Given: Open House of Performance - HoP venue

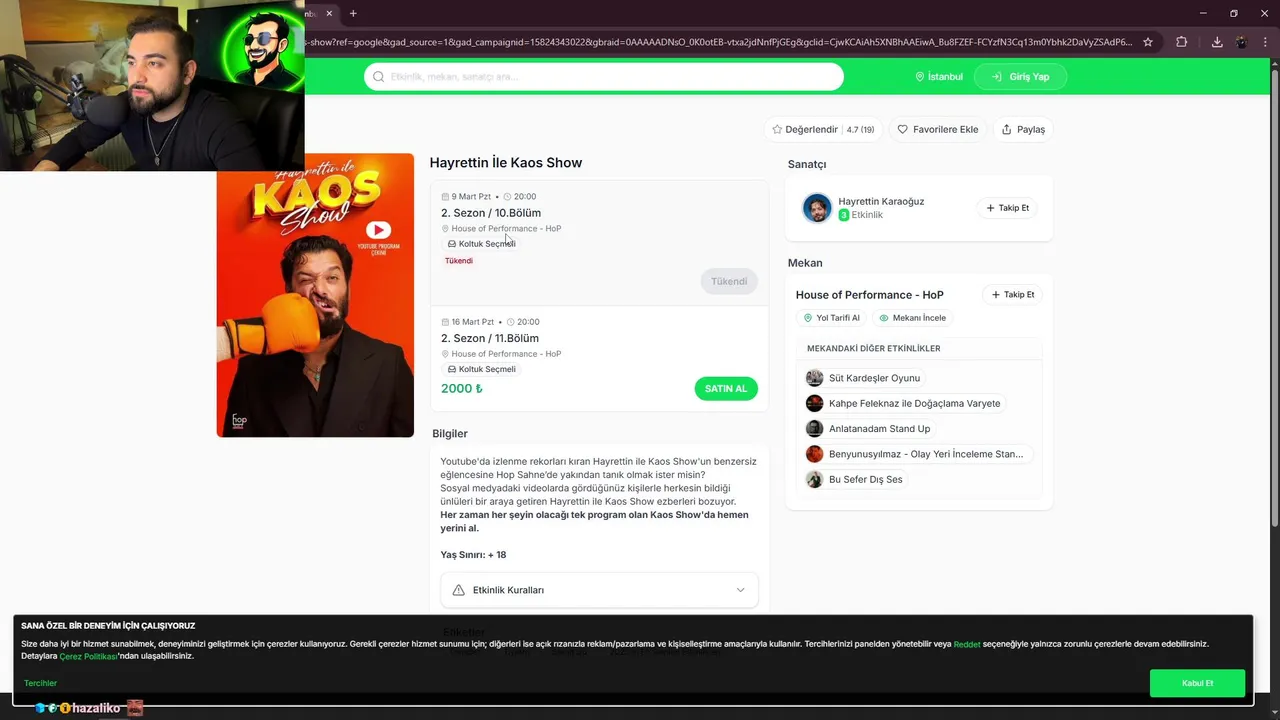Looking at the screenshot, I should coord(870,295).
